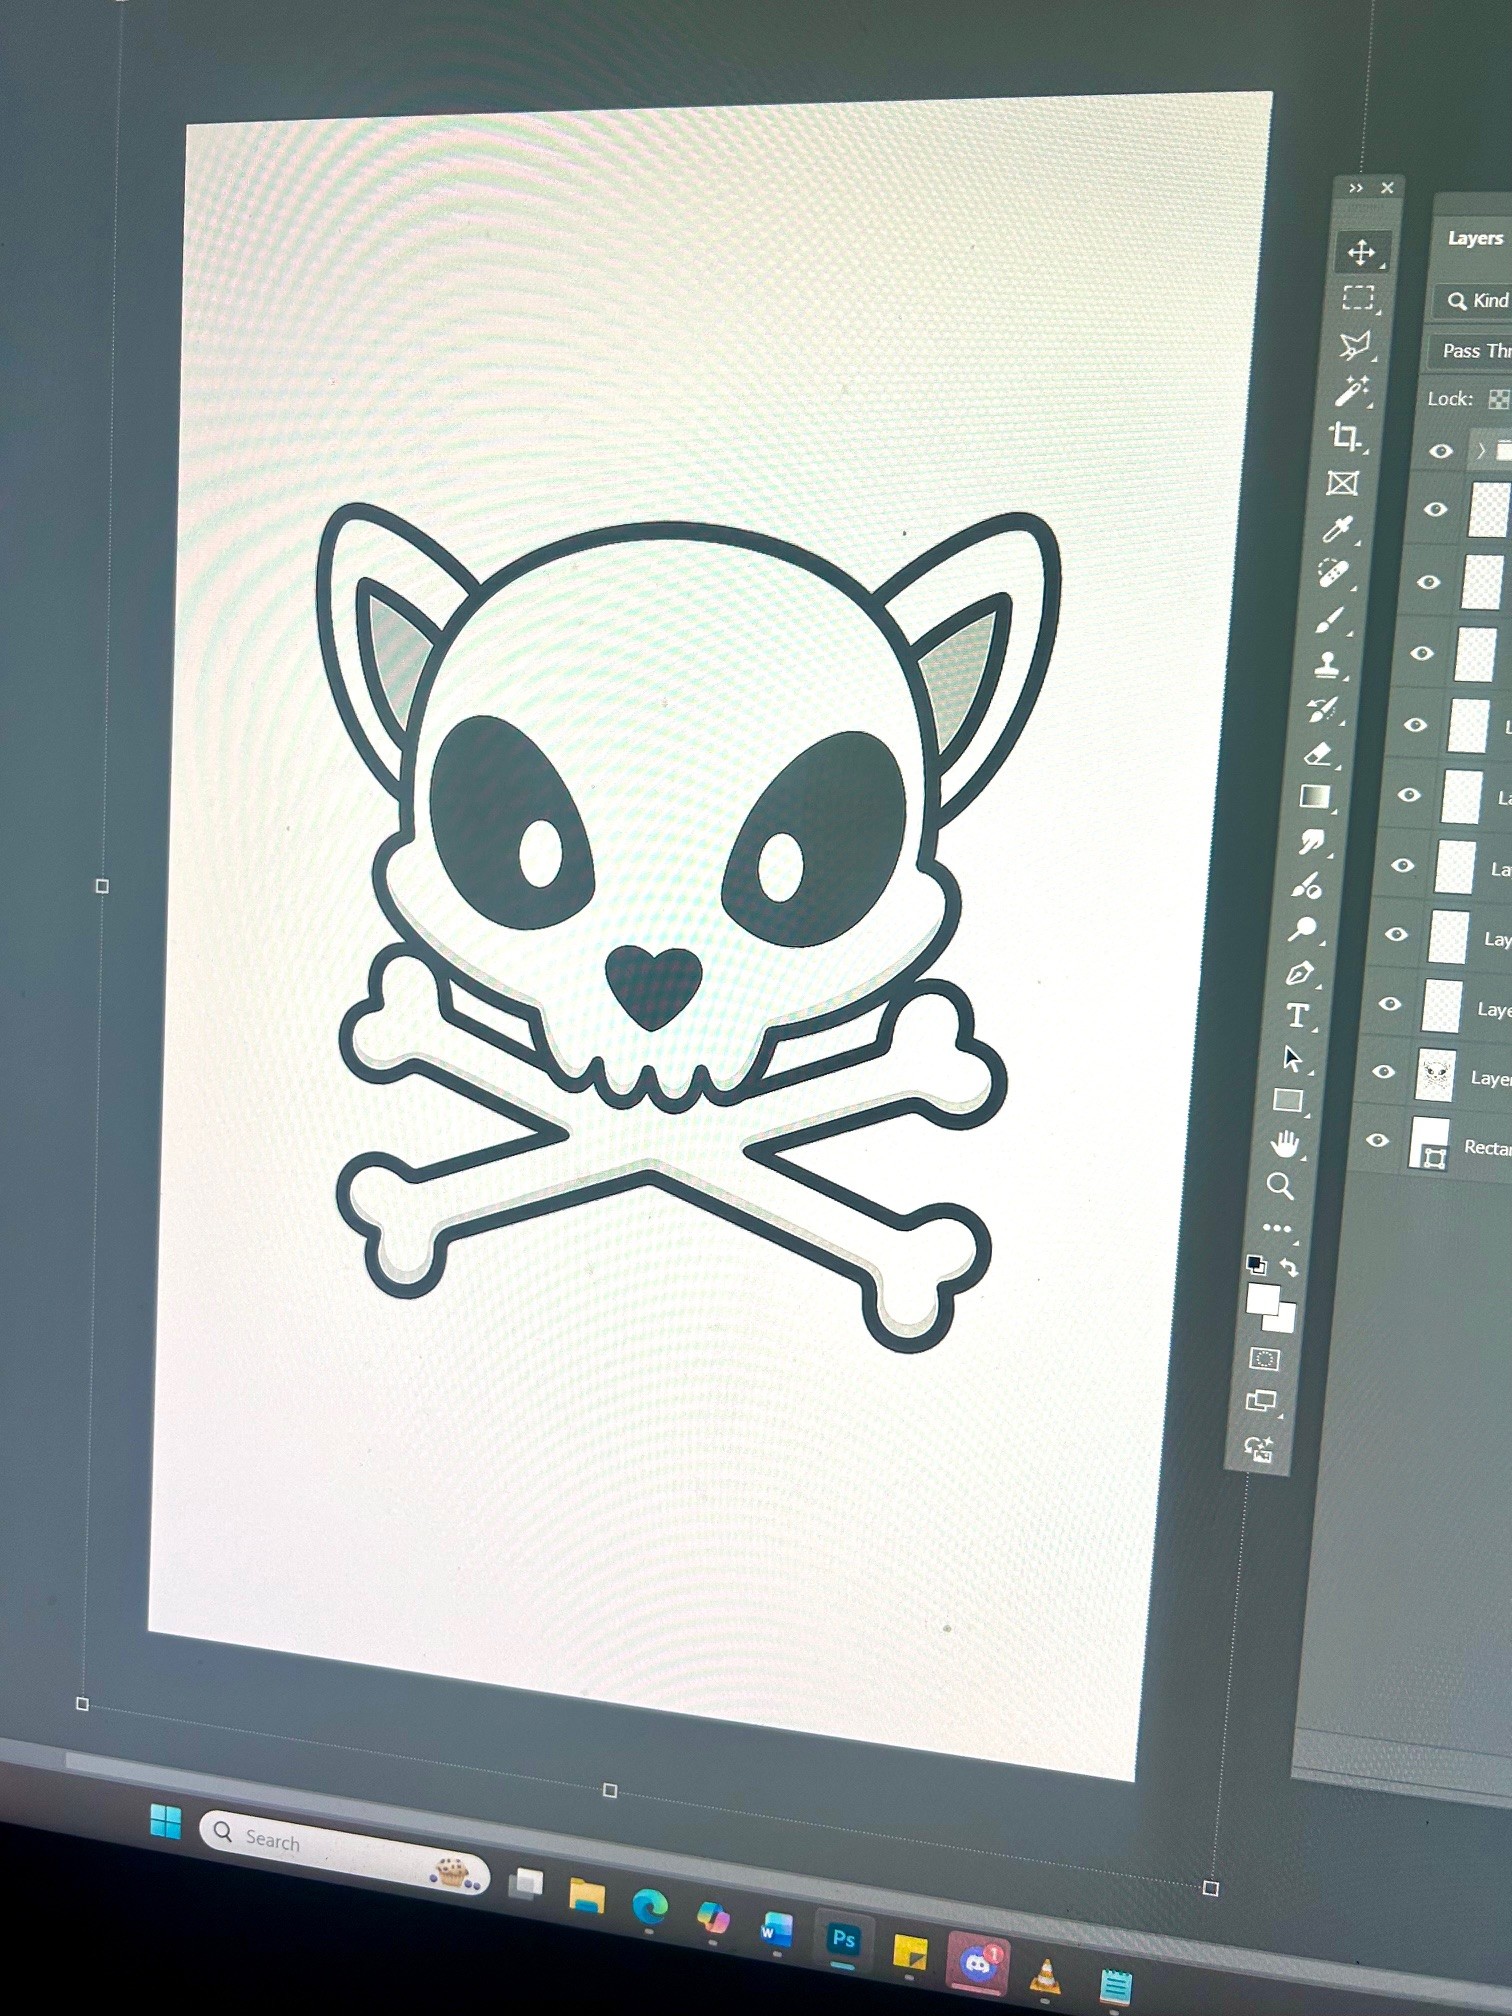Select the Eyedropper tool
The image size is (1512, 2016).
pos(1338,528)
